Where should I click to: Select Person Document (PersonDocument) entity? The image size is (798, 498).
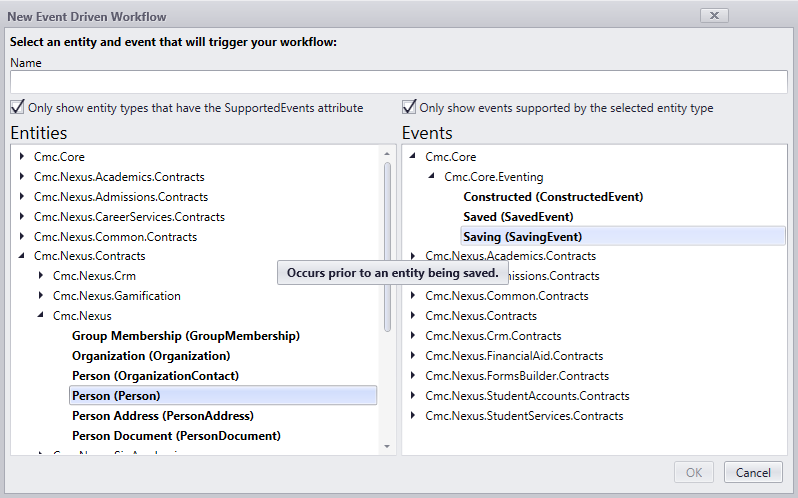[x=176, y=436]
